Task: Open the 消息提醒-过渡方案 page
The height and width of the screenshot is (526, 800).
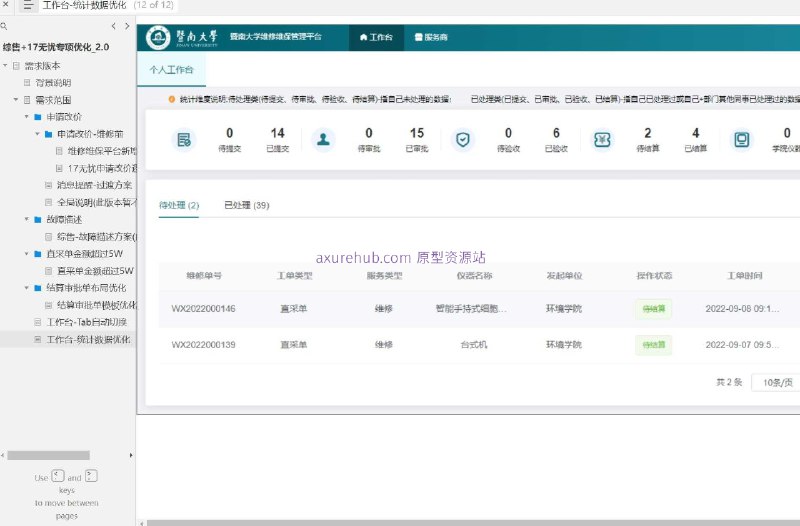Action: pyautogui.click(x=94, y=185)
